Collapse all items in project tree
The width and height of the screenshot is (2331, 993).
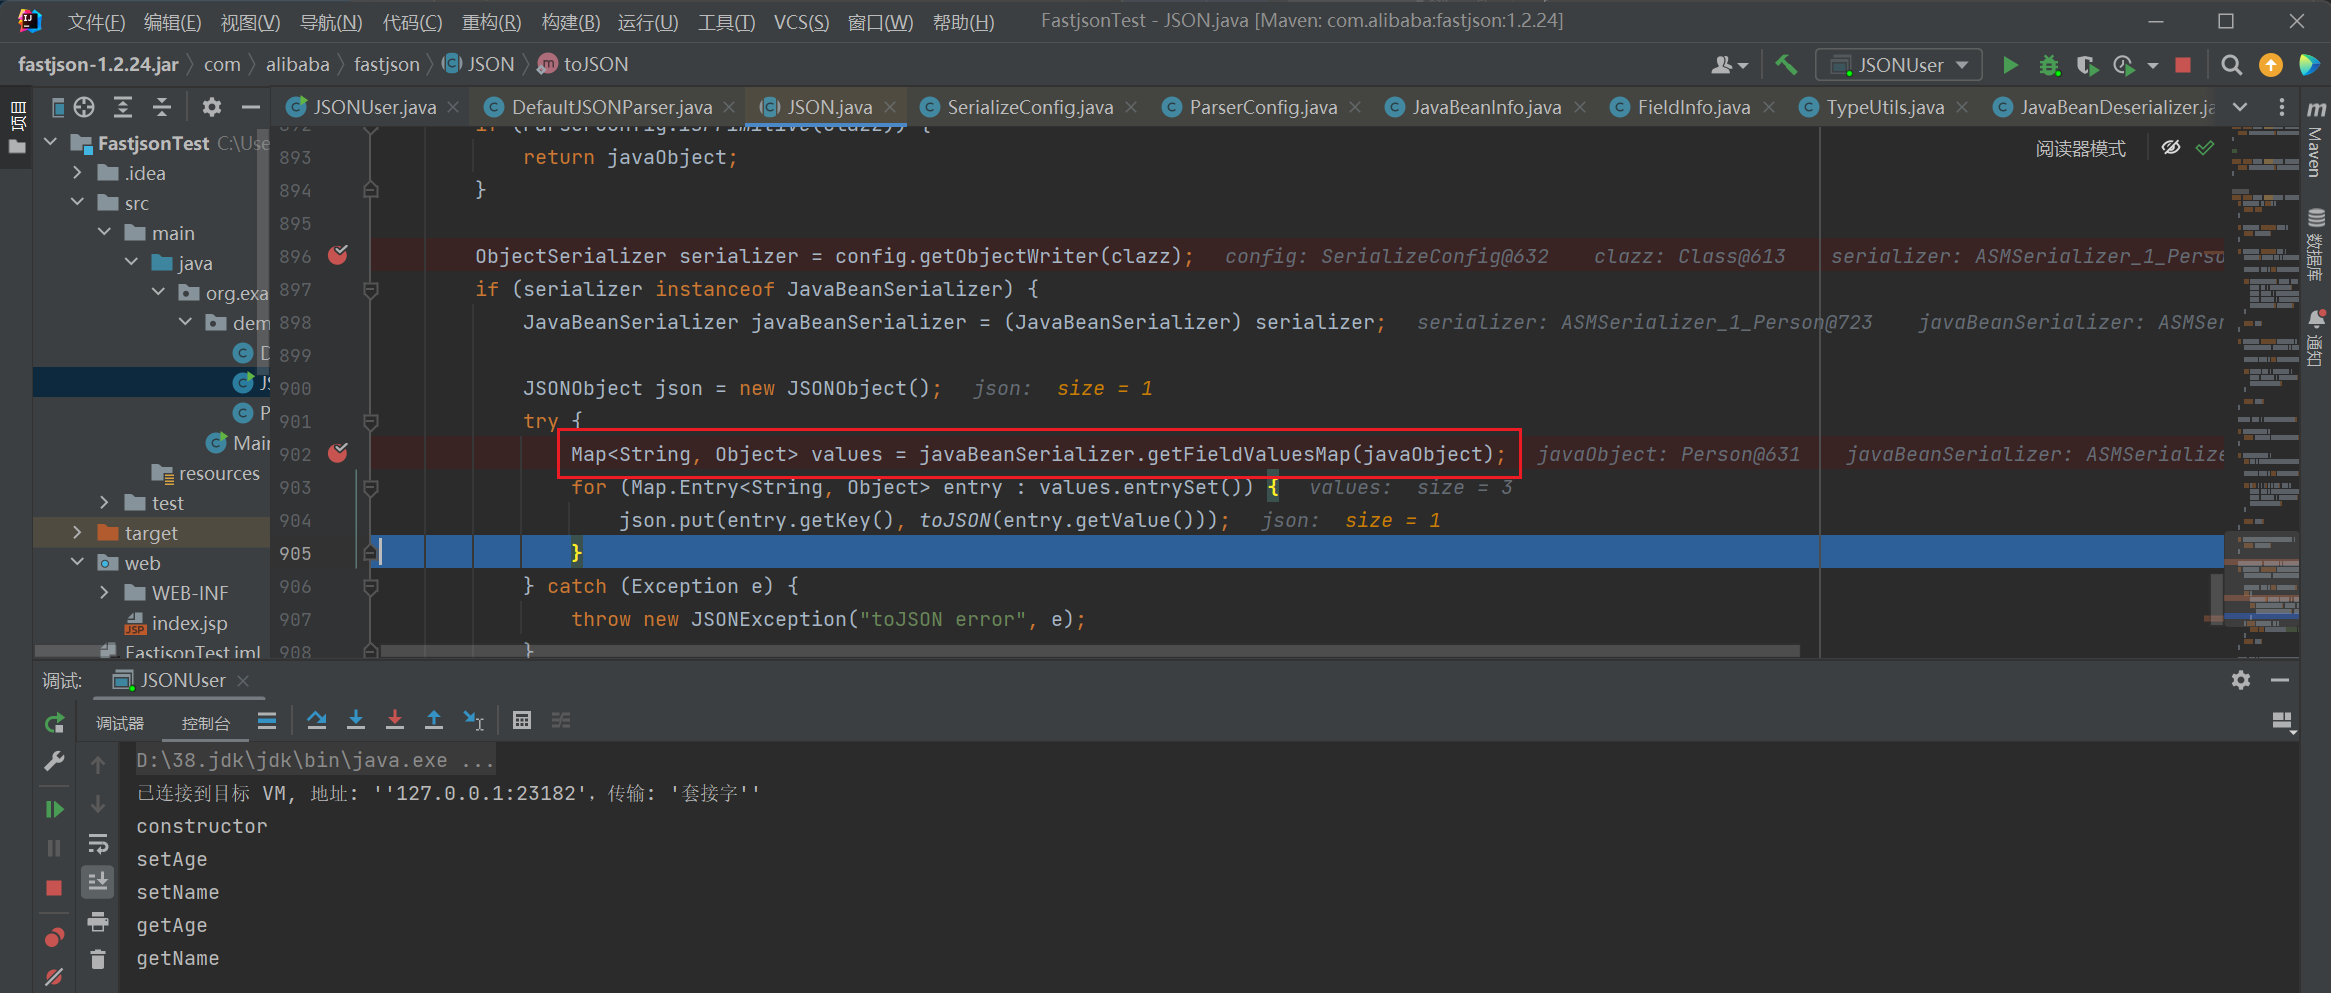coord(162,107)
